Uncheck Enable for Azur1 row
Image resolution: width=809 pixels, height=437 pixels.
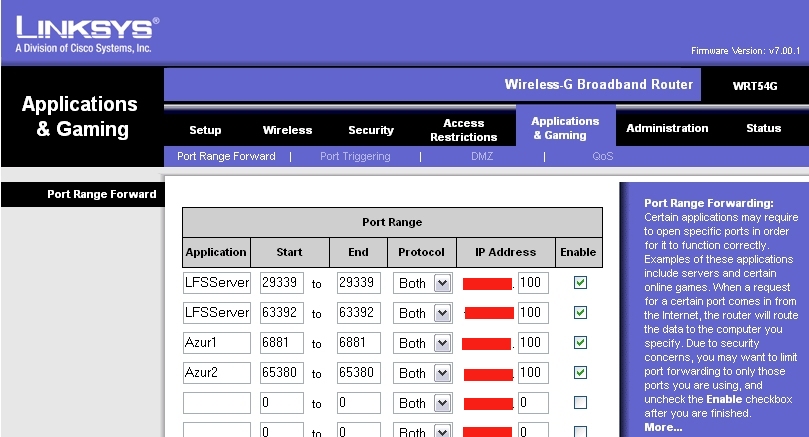(x=580, y=342)
